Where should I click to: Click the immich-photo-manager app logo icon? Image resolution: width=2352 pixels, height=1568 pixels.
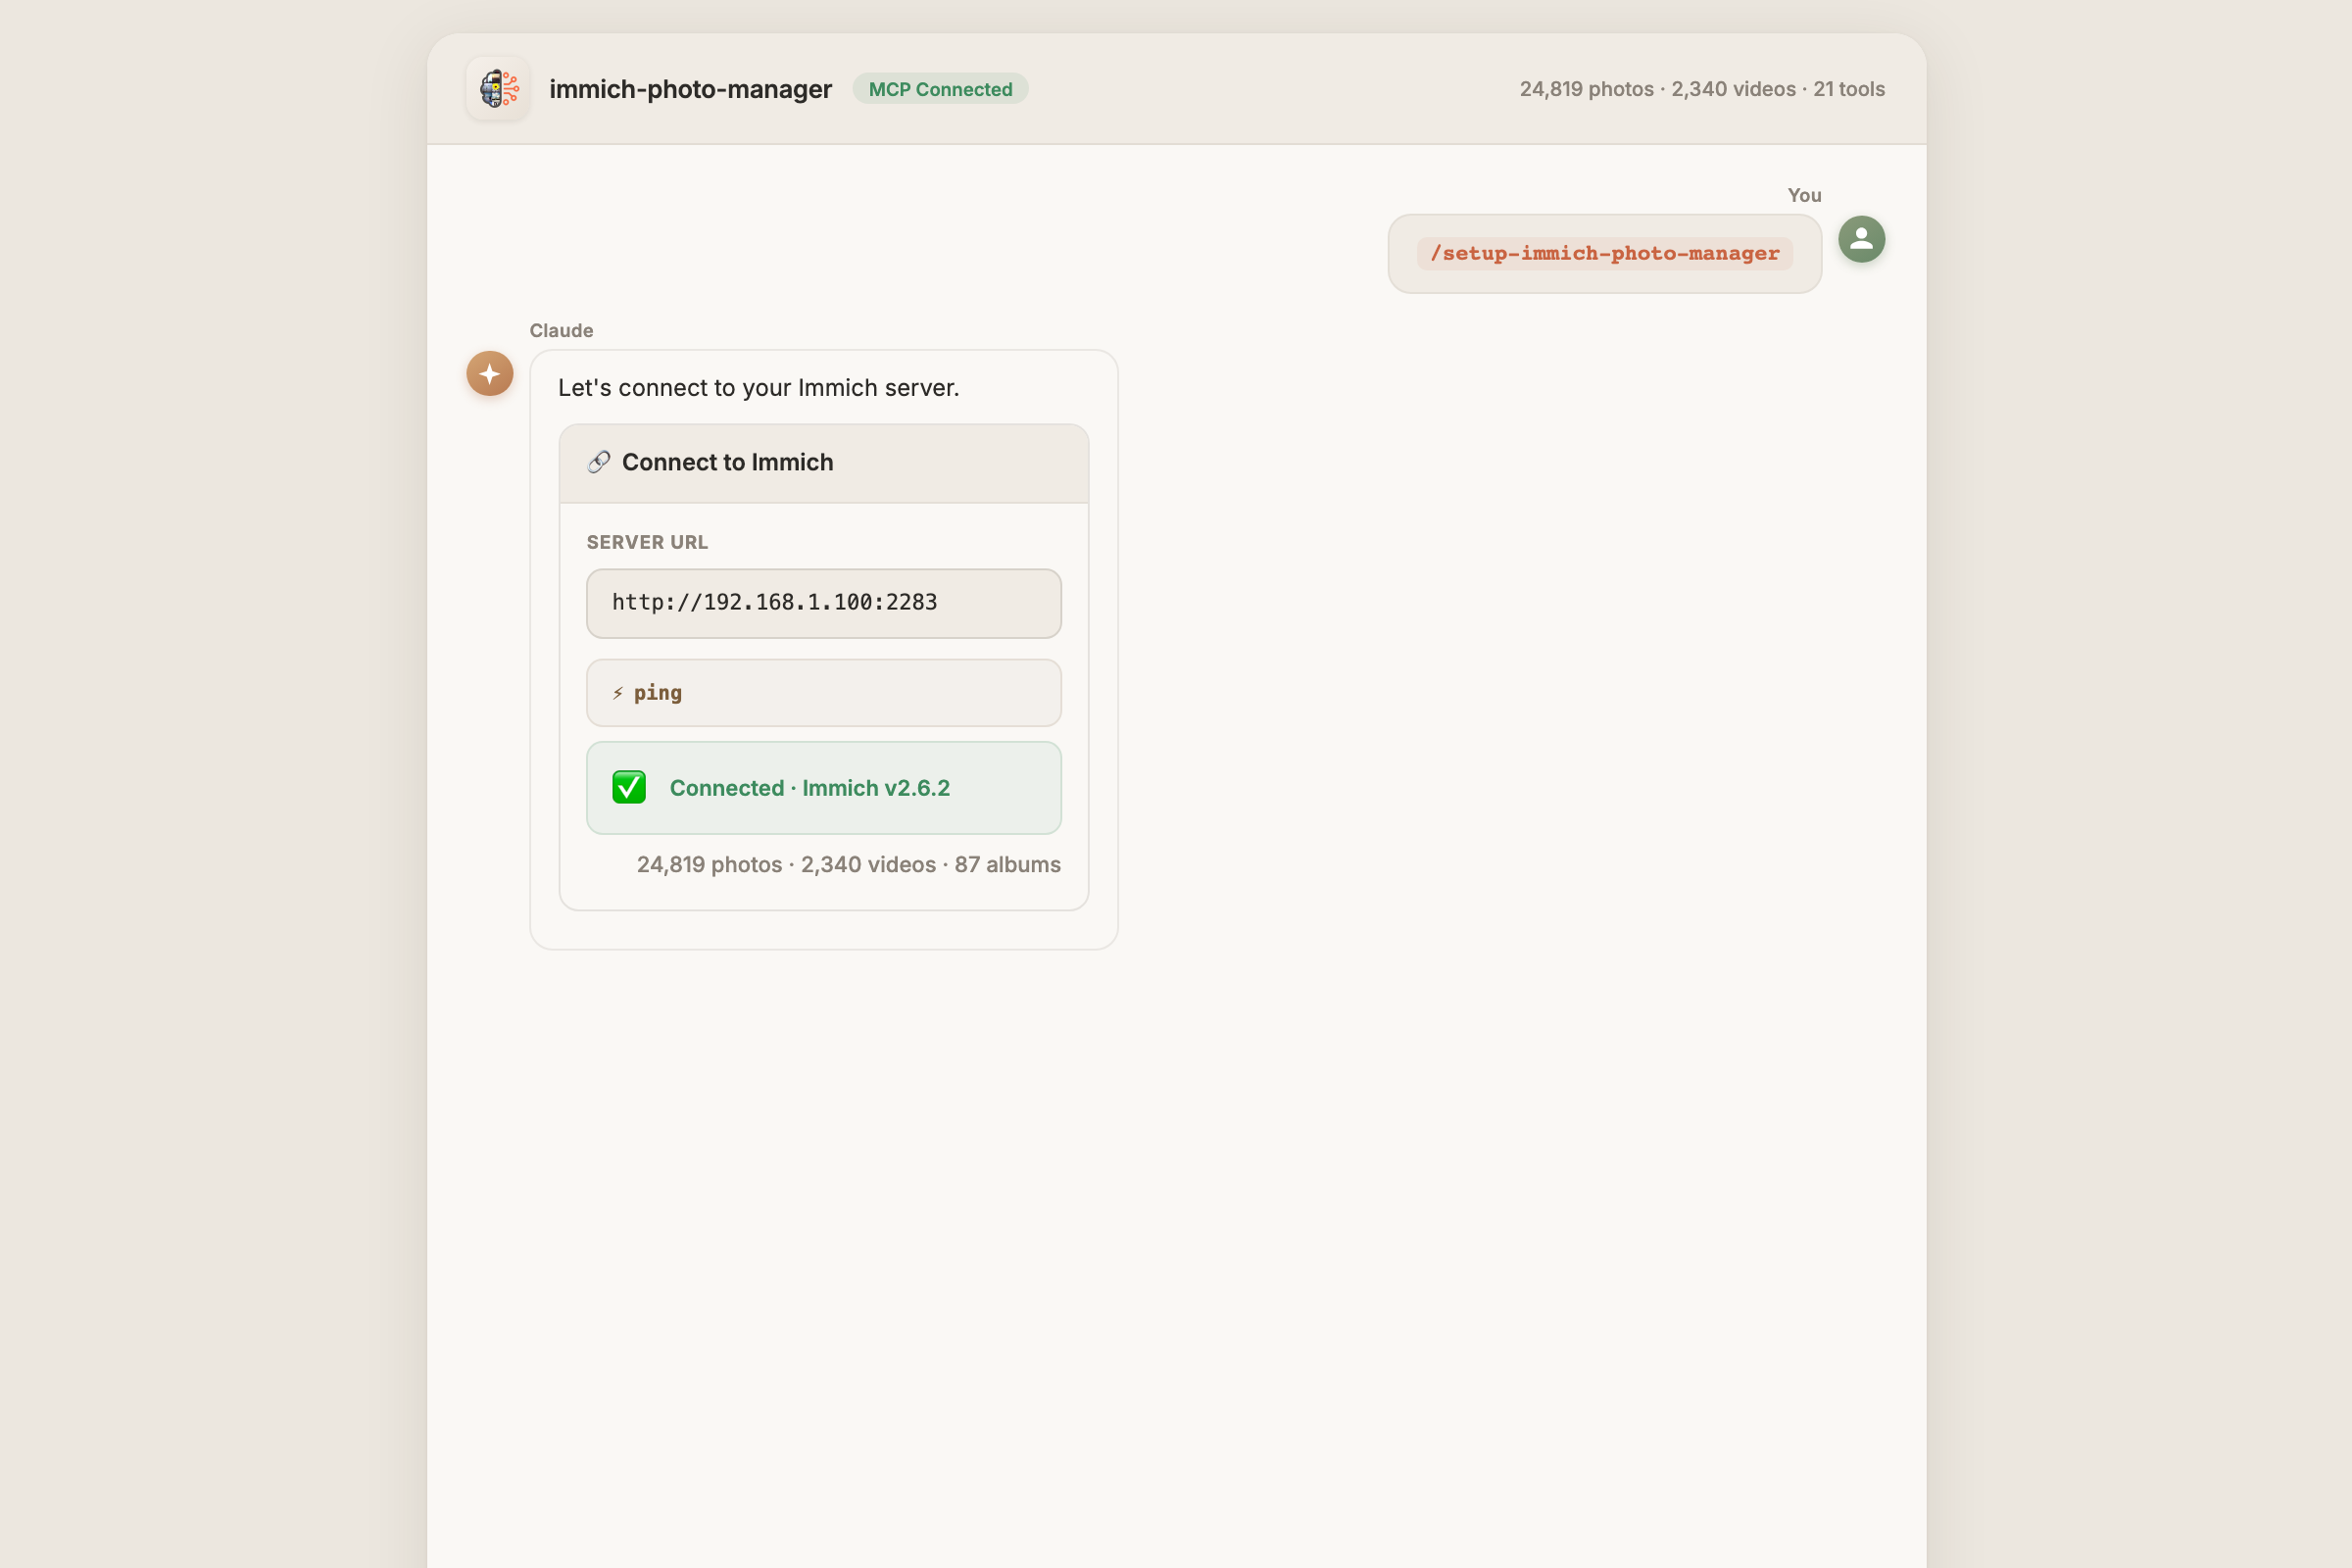(x=497, y=89)
